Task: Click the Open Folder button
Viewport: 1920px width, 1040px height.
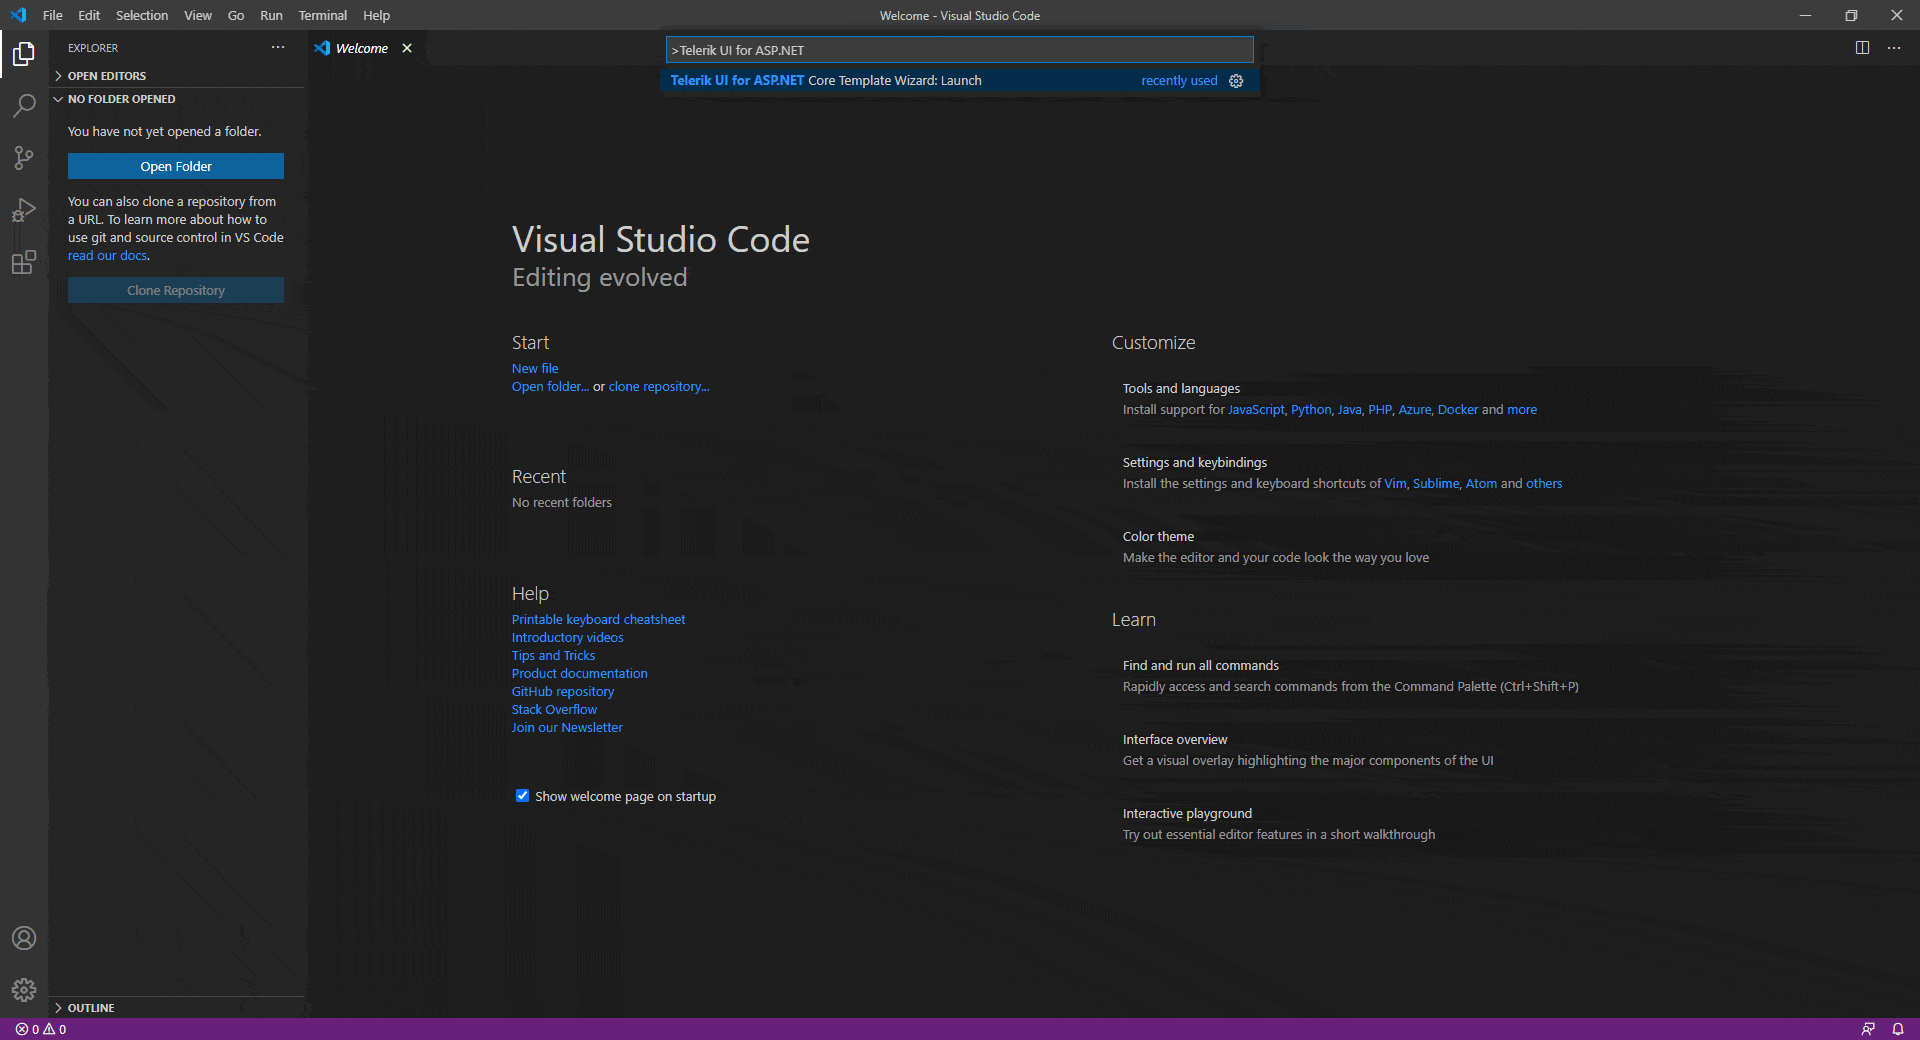Action: pos(176,167)
